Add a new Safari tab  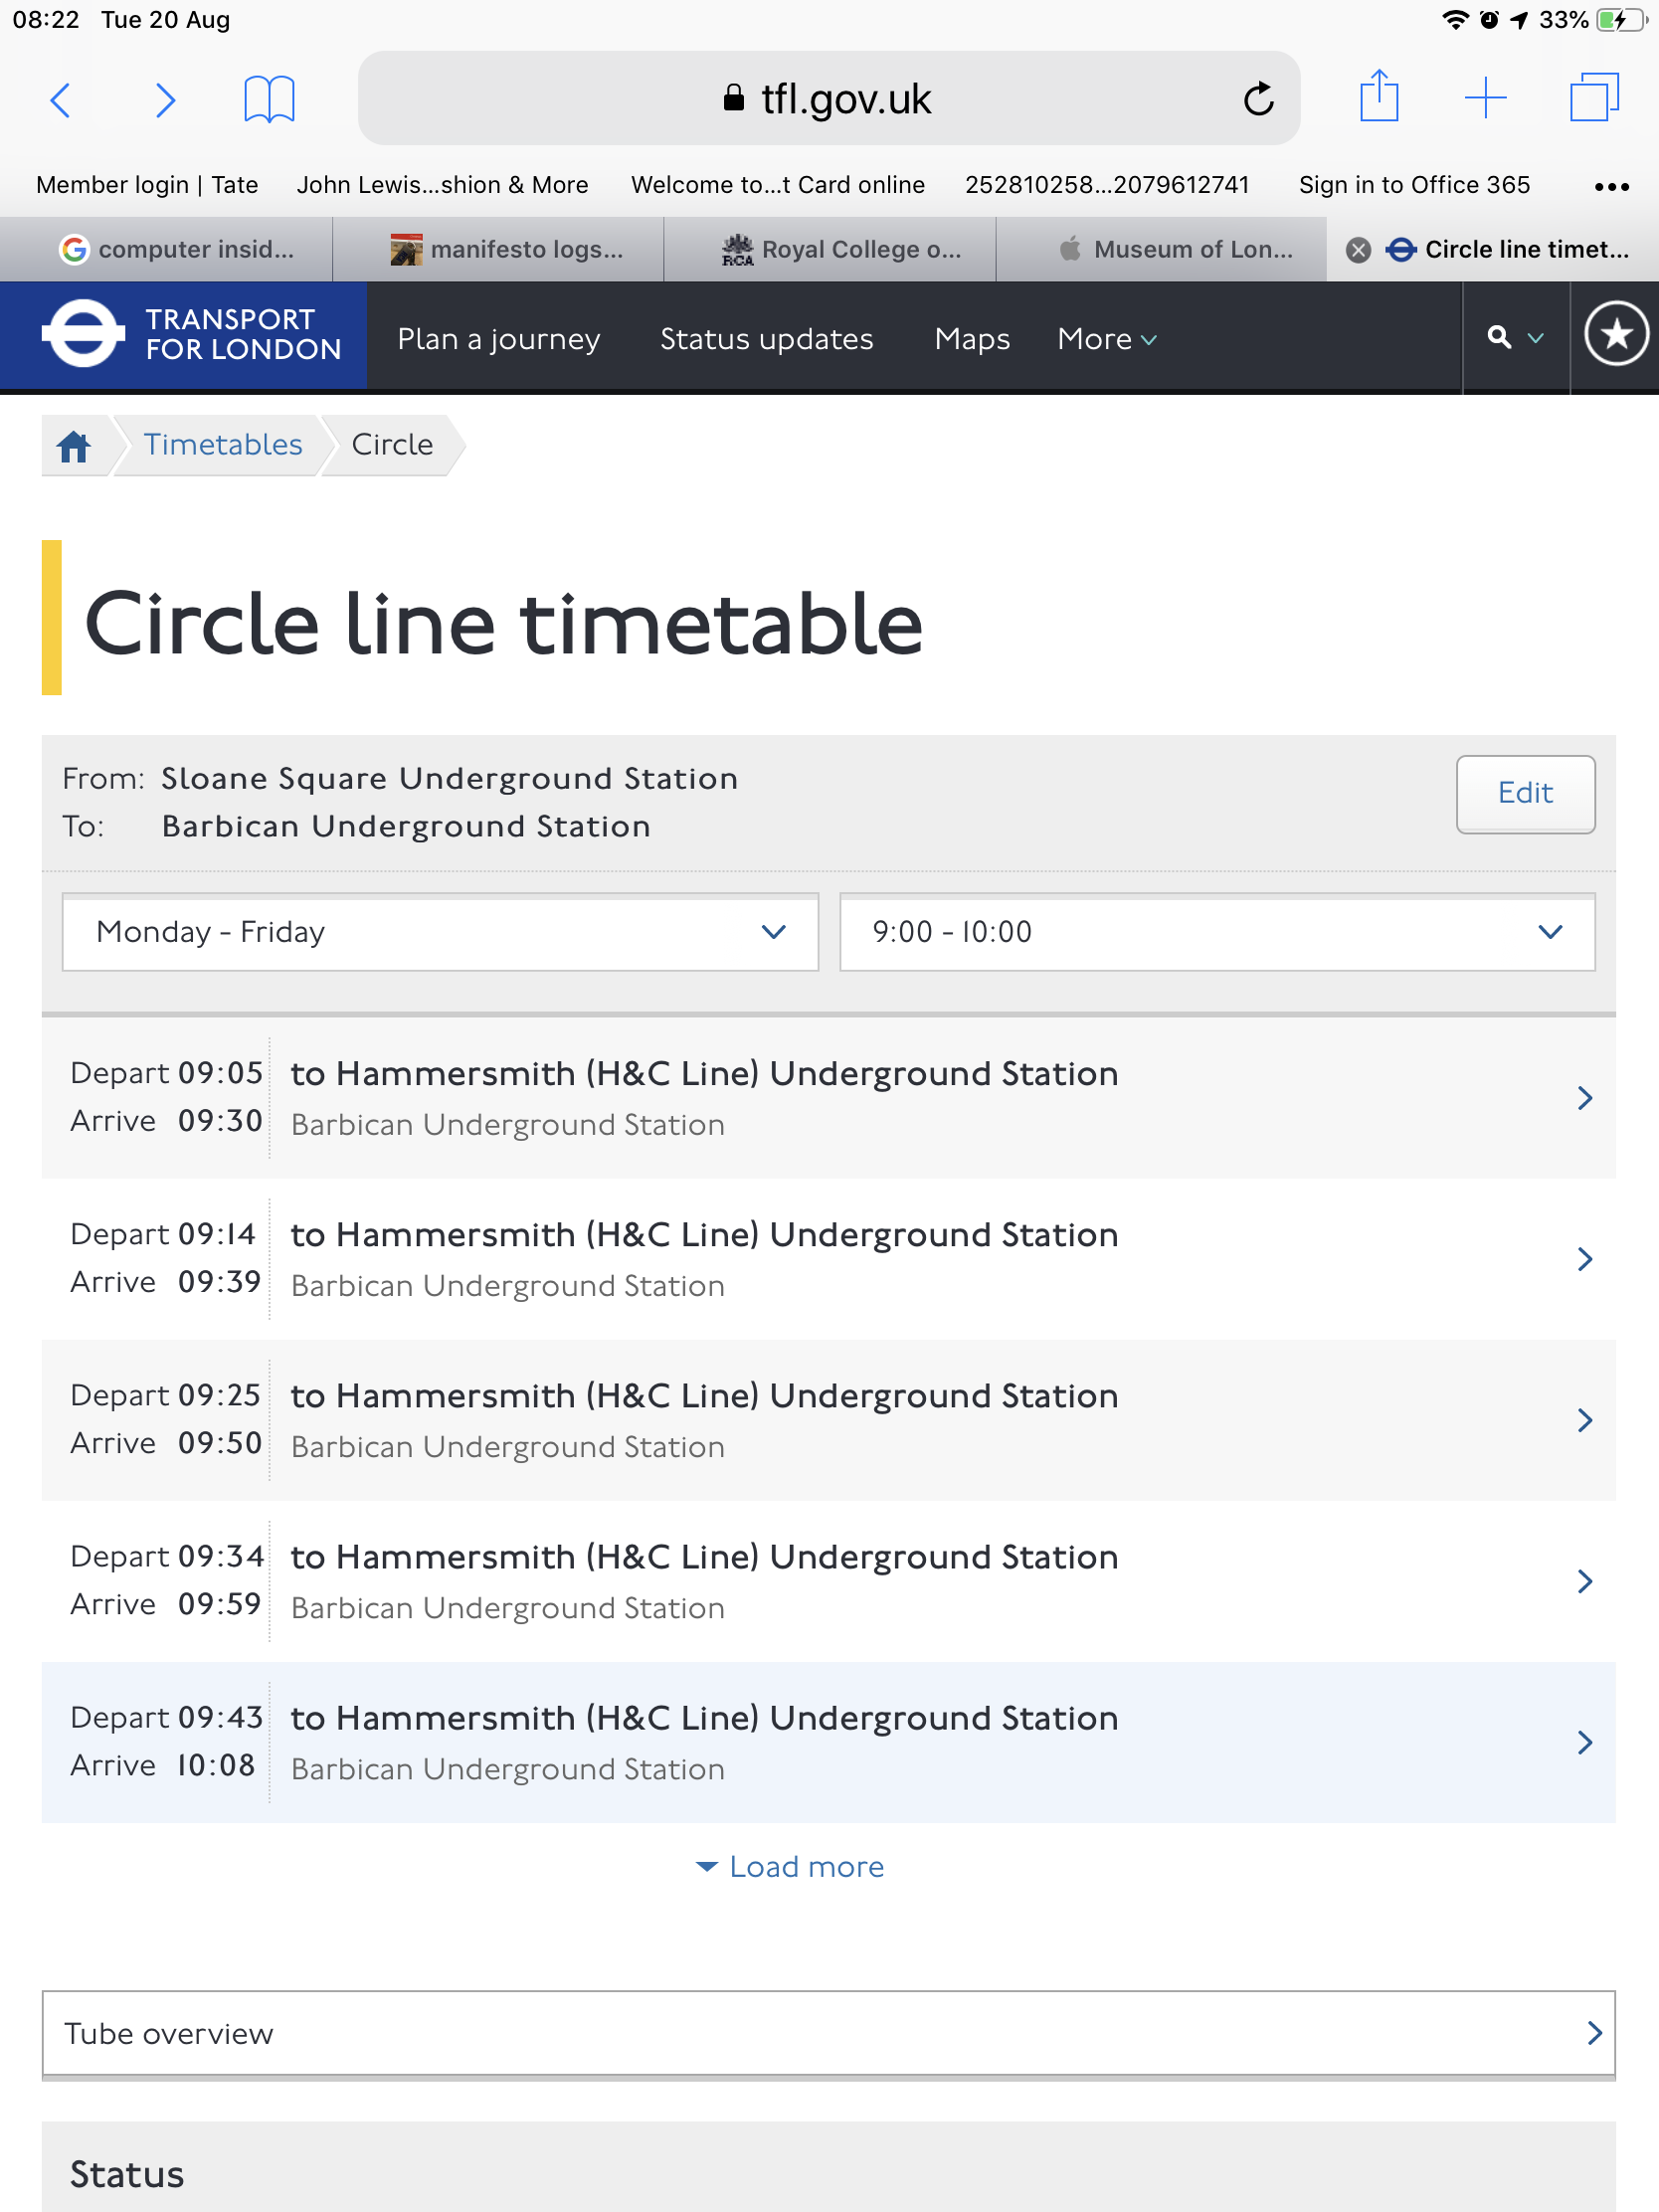[1485, 98]
